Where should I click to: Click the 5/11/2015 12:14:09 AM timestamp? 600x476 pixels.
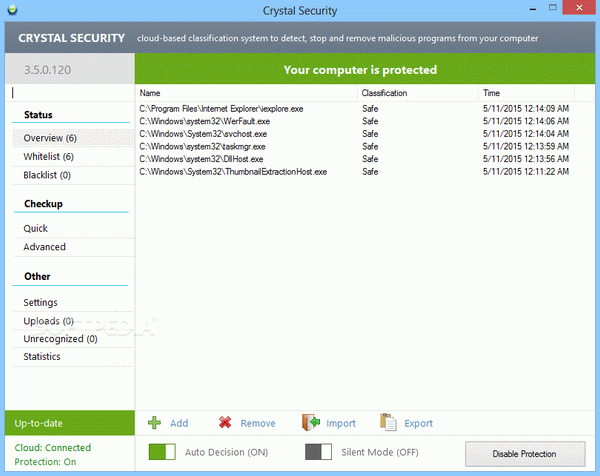click(x=526, y=109)
